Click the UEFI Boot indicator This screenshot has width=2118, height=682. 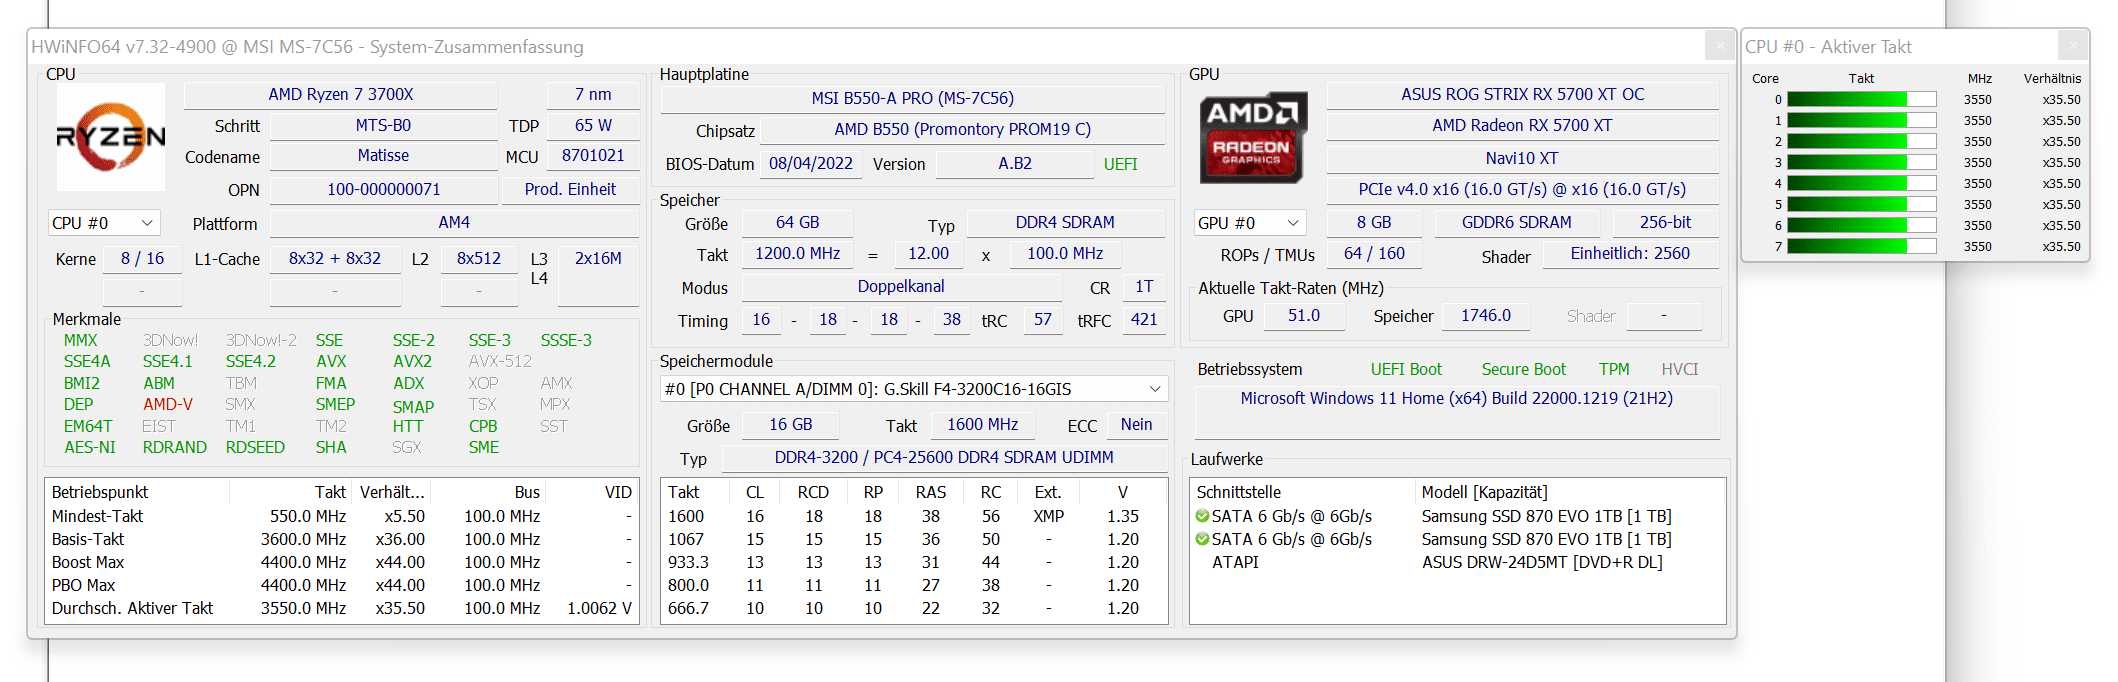point(1406,370)
